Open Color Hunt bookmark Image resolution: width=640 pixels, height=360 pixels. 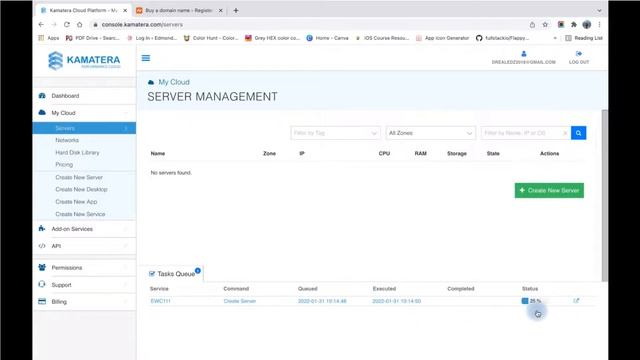[x=211, y=38]
